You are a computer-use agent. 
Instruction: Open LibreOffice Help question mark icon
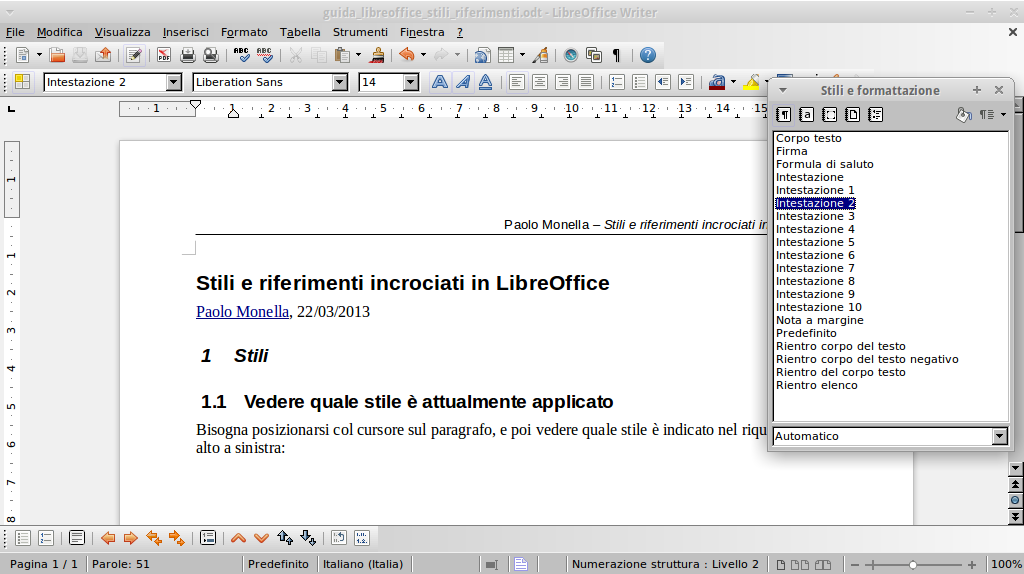point(648,56)
